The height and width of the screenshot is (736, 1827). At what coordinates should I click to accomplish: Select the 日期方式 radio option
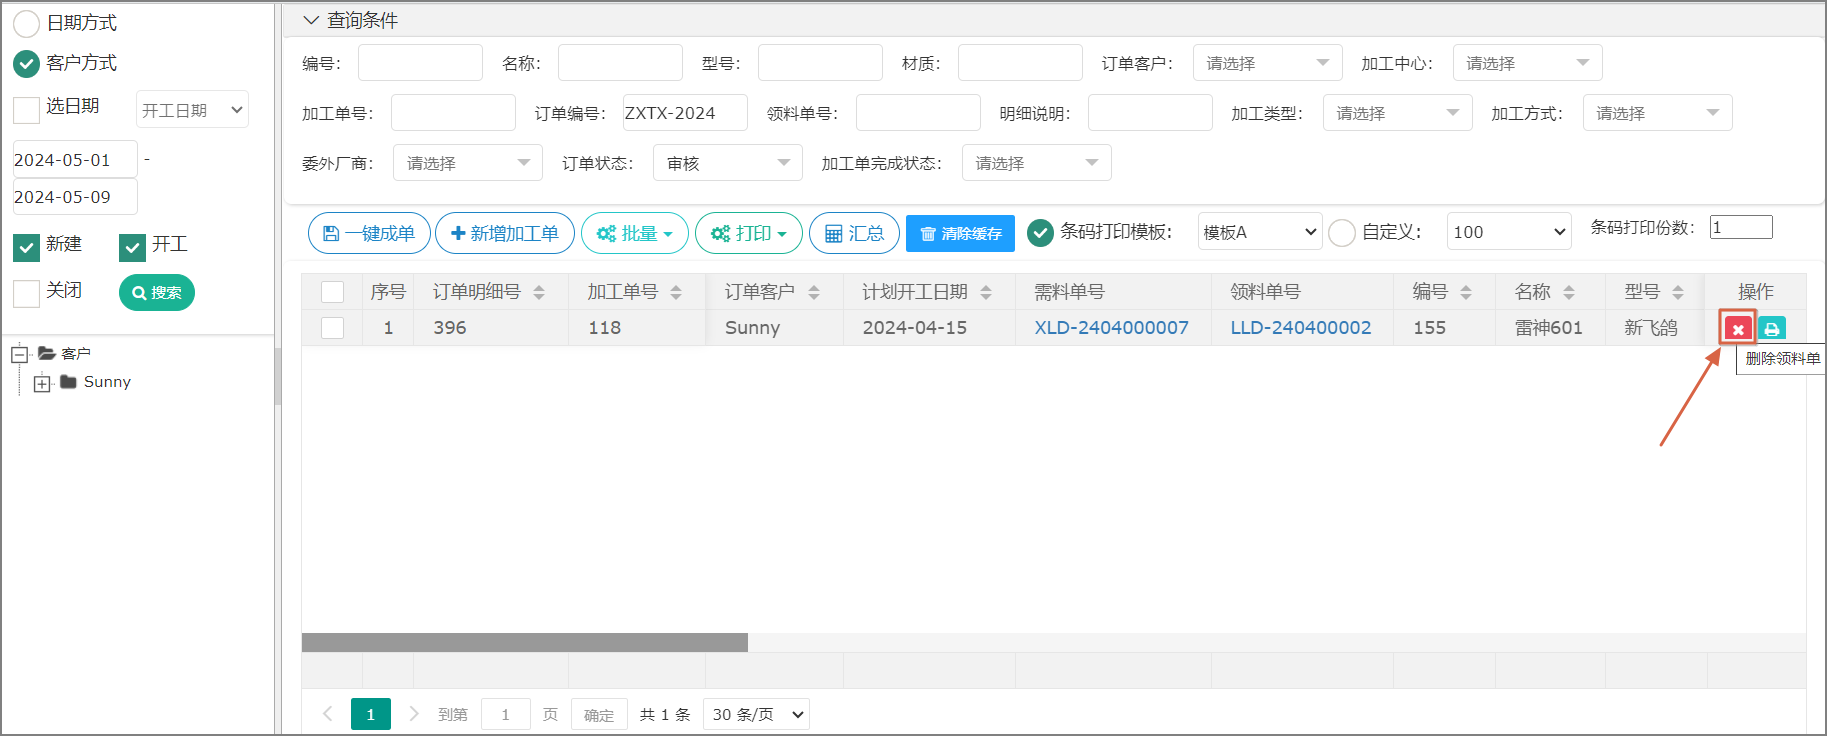27,23
